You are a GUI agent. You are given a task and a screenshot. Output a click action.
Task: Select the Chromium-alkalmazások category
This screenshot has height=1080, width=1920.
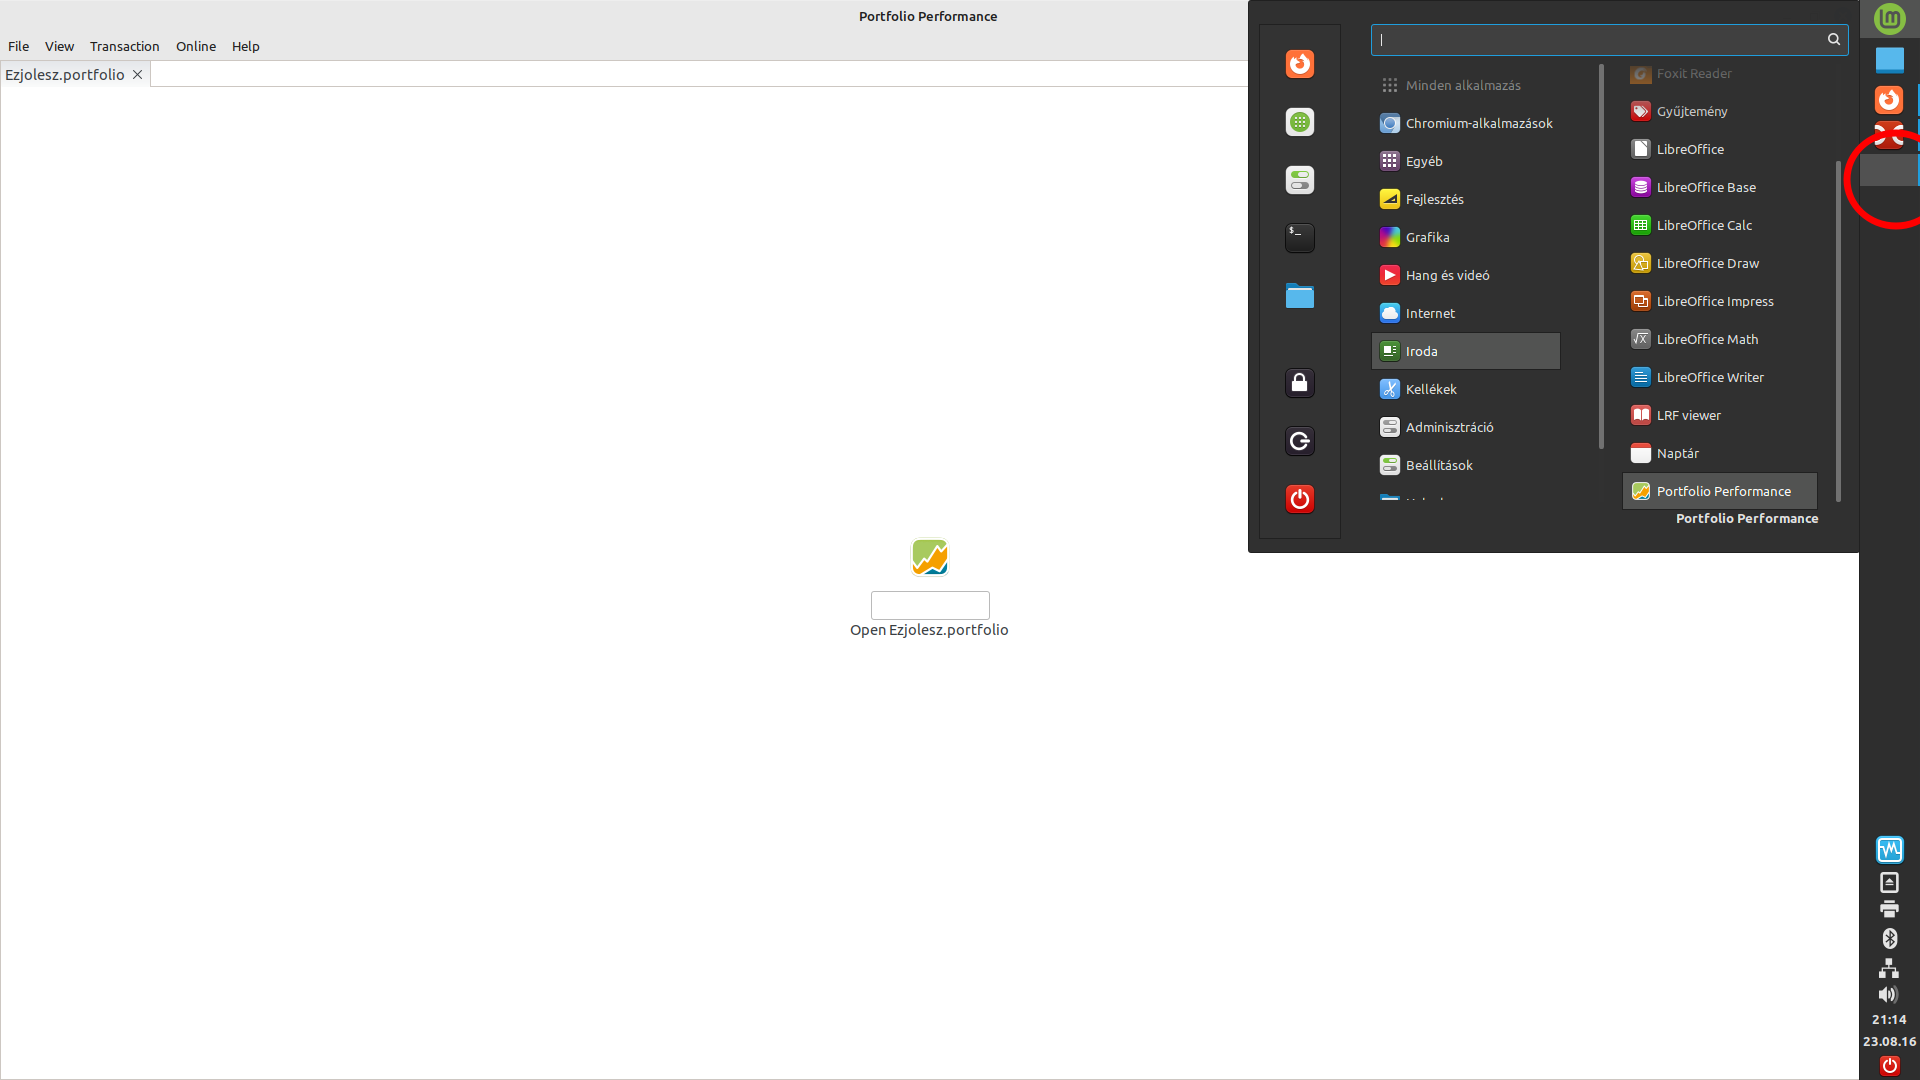tap(1465, 123)
